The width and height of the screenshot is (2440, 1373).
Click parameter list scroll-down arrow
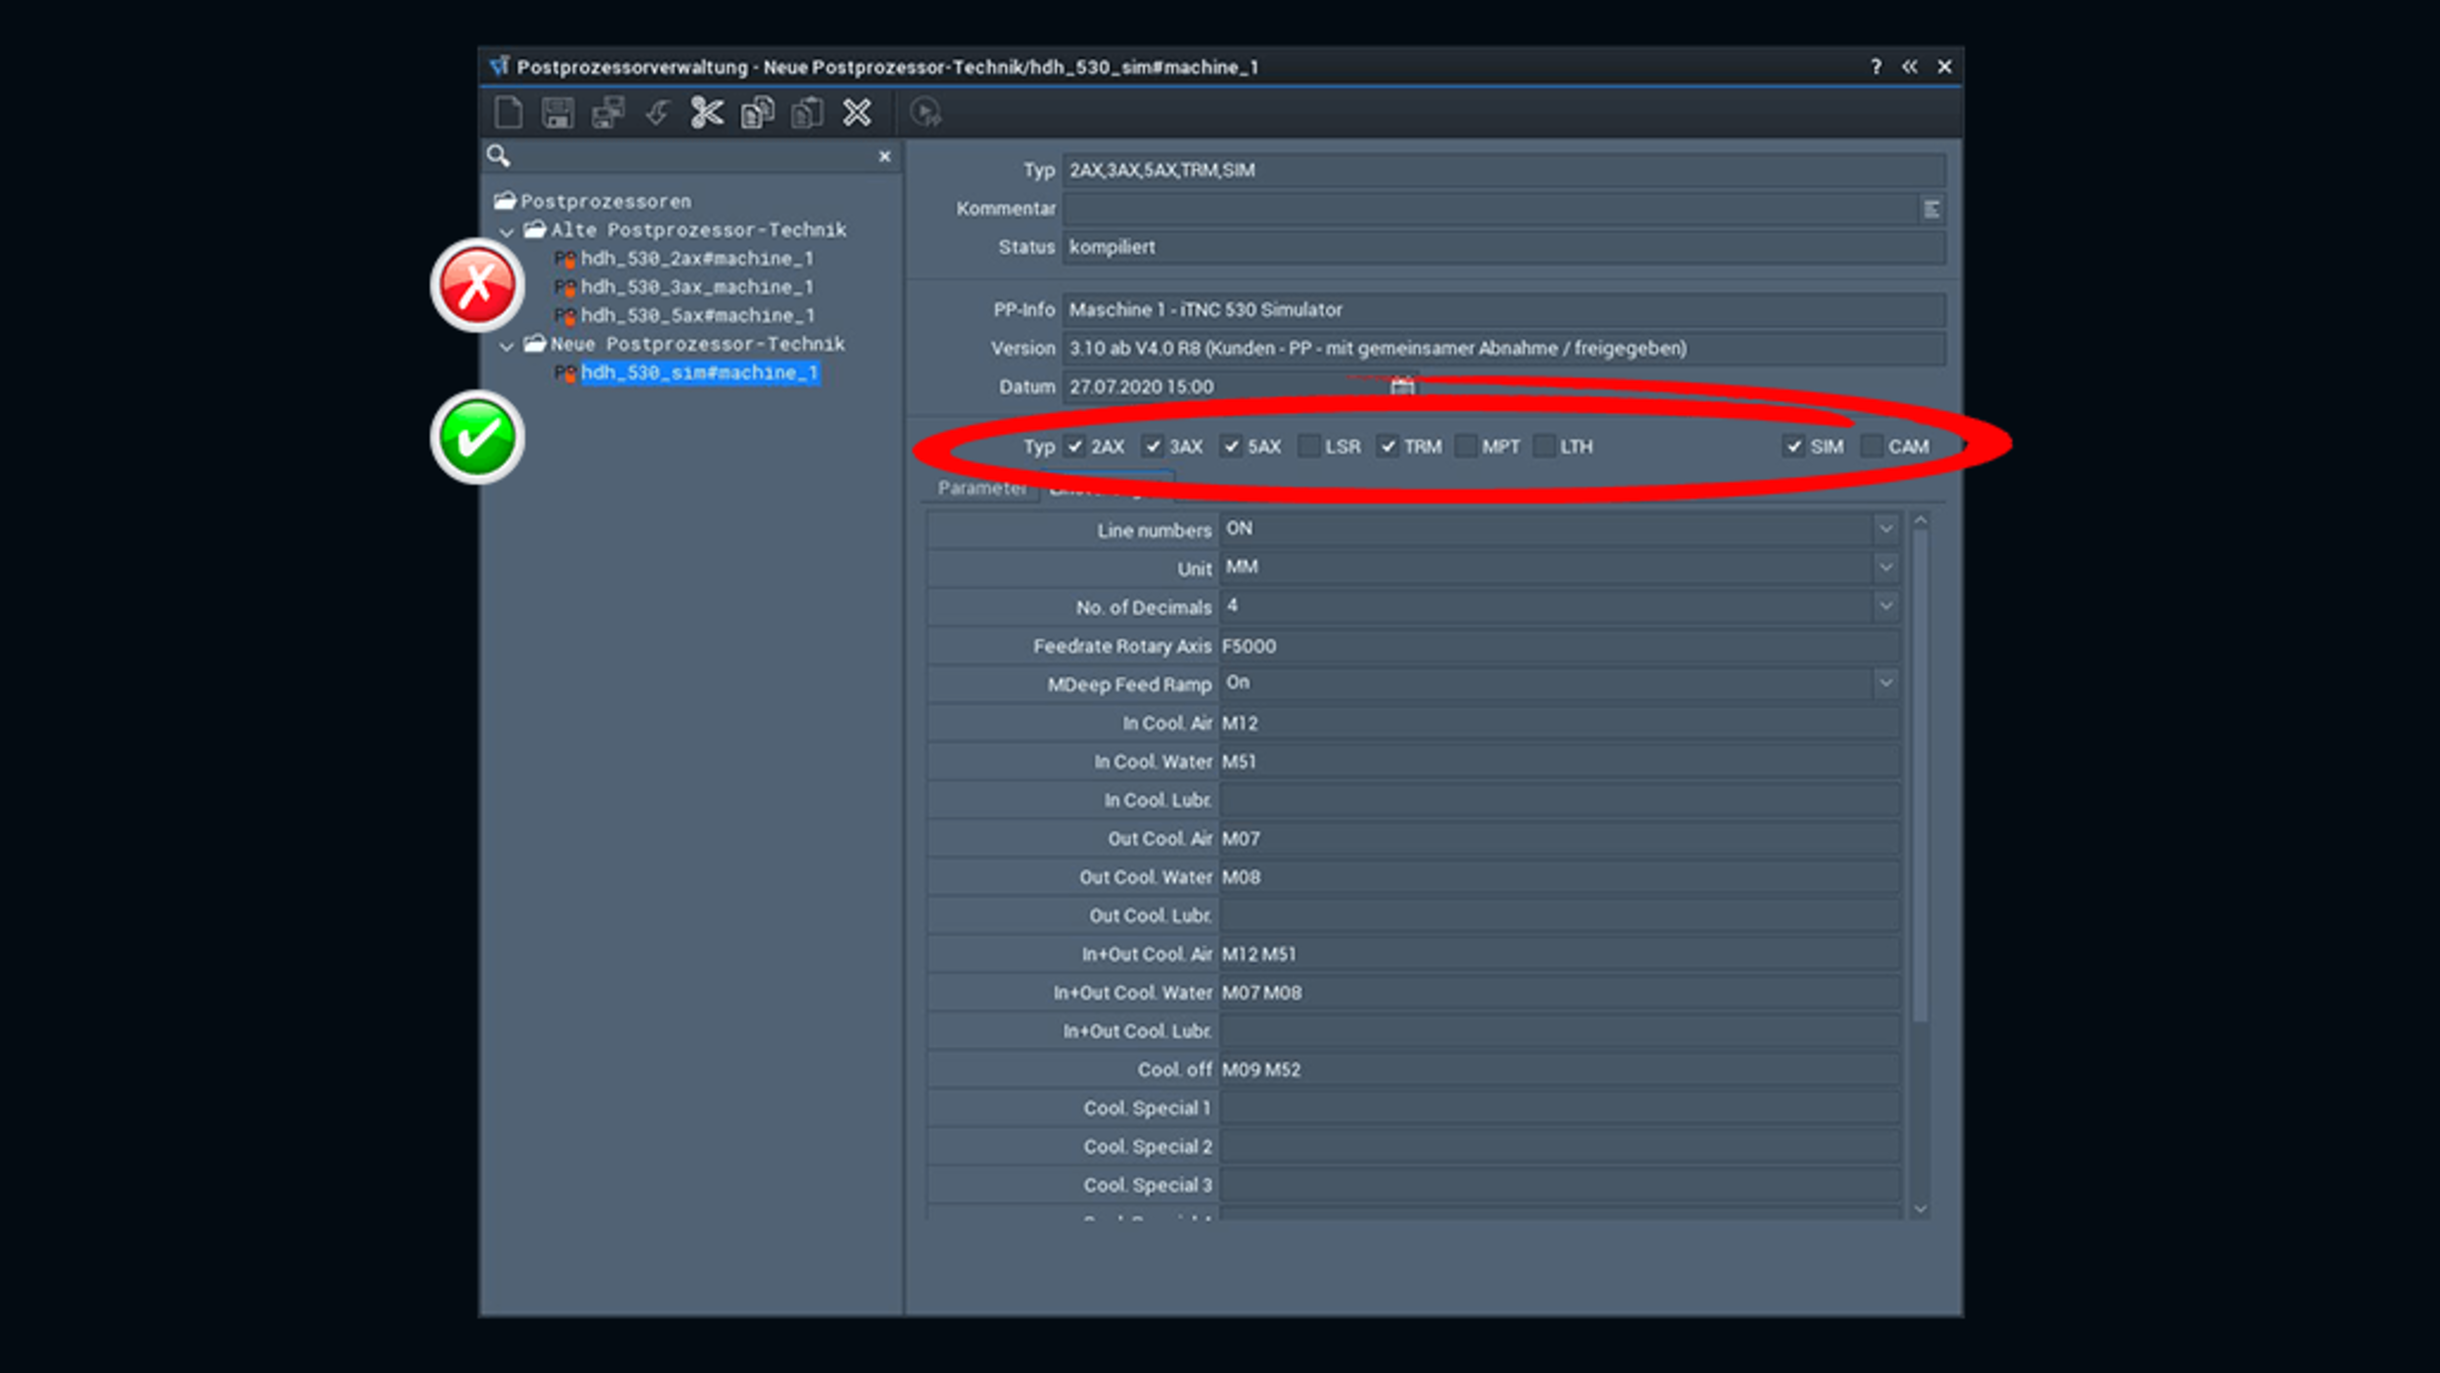[1920, 1210]
